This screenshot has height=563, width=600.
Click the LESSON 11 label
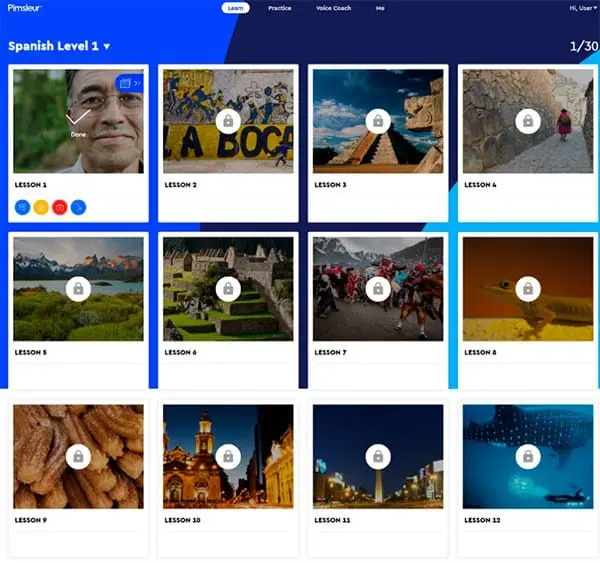coord(333,520)
